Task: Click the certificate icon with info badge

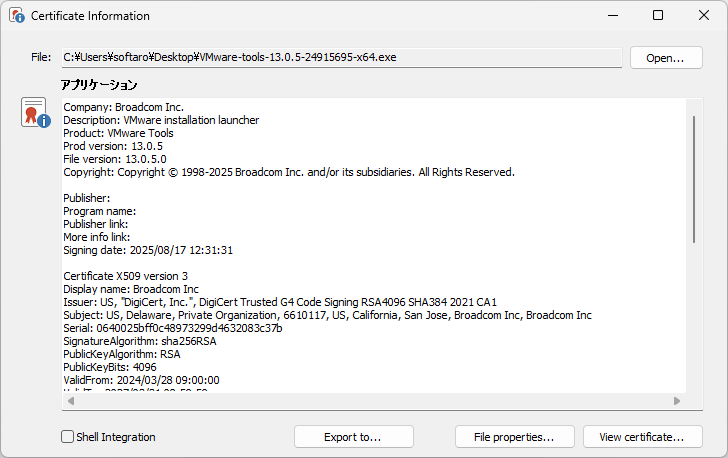Action: [35, 112]
